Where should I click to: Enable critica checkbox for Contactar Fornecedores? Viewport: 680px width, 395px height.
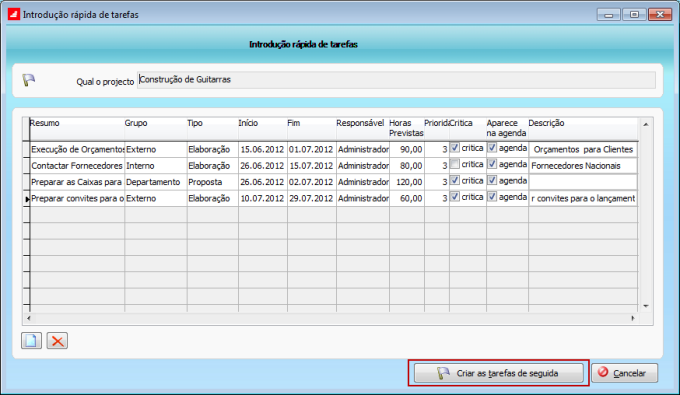454,164
